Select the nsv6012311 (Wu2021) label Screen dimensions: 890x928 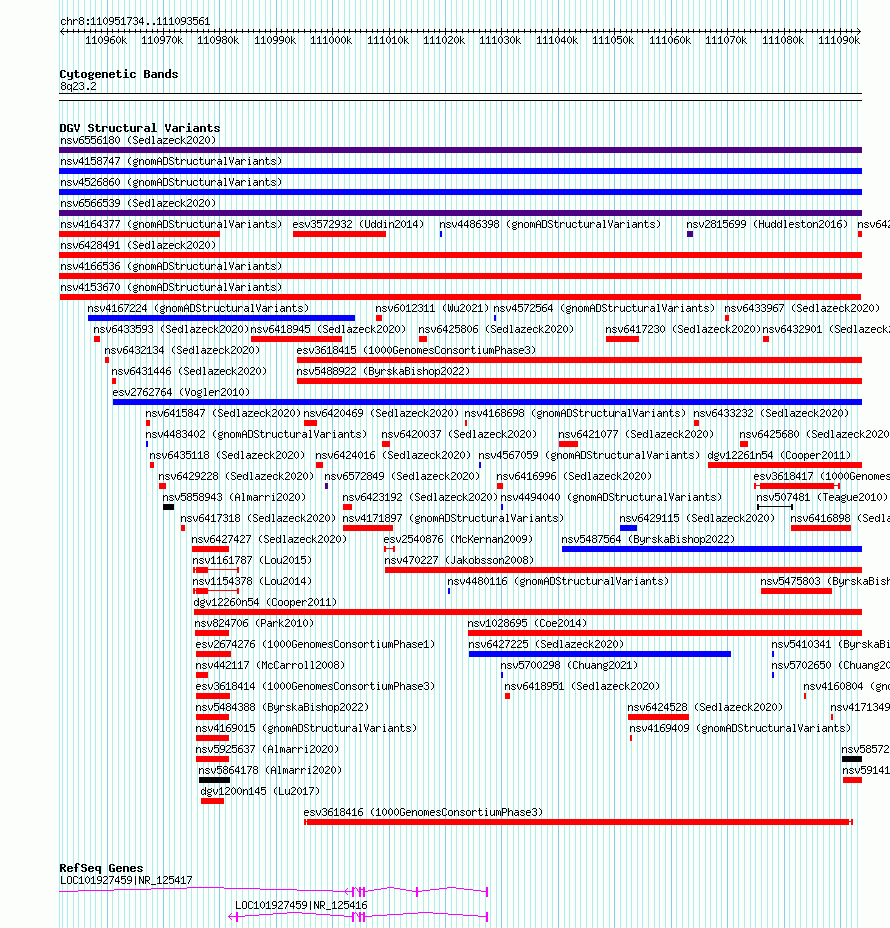pos(432,308)
